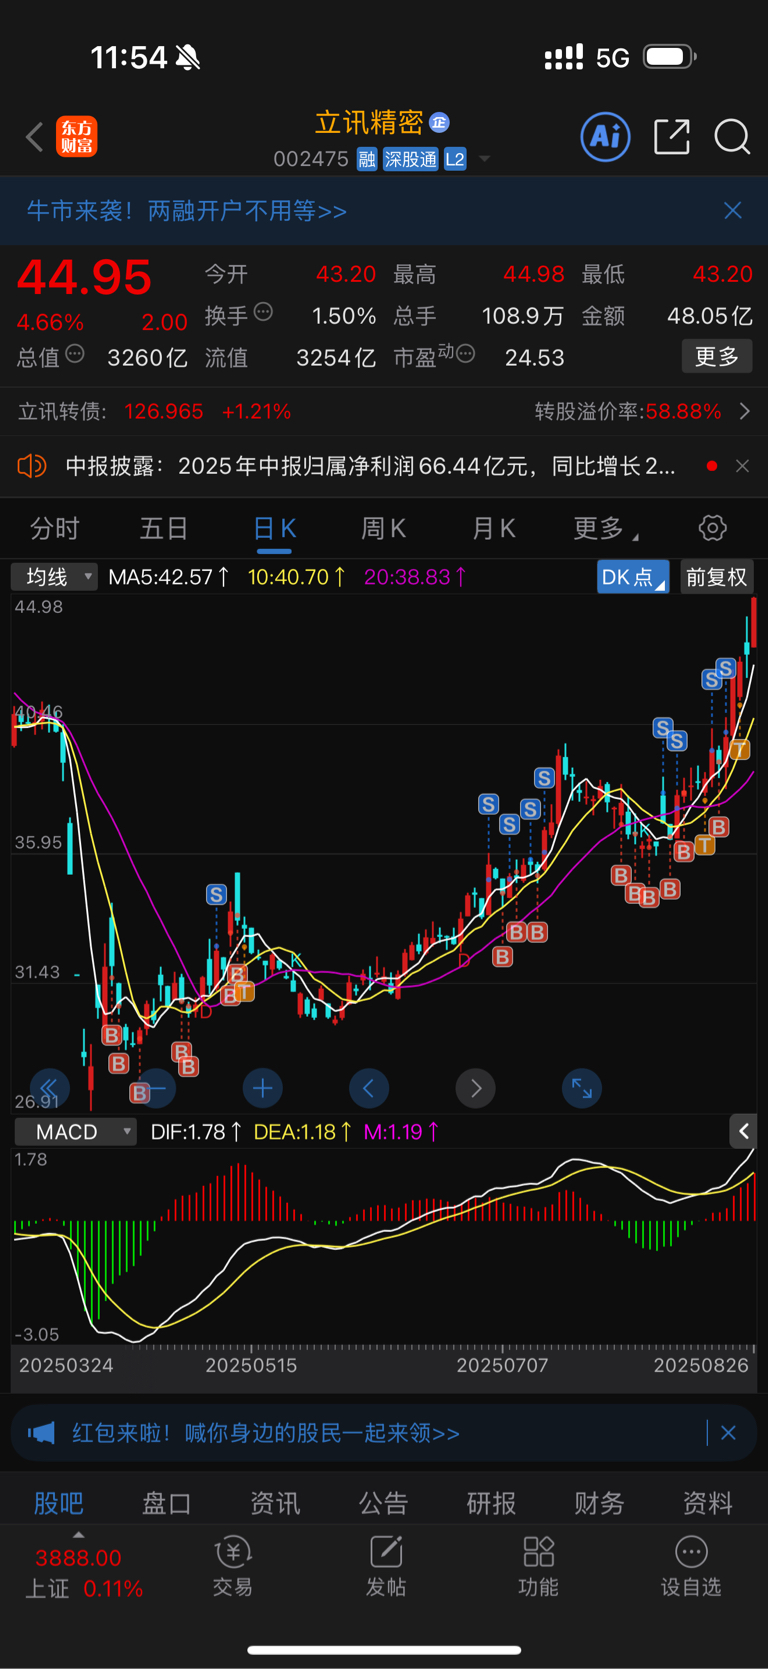Tap the current price 44.95

[84, 277]
